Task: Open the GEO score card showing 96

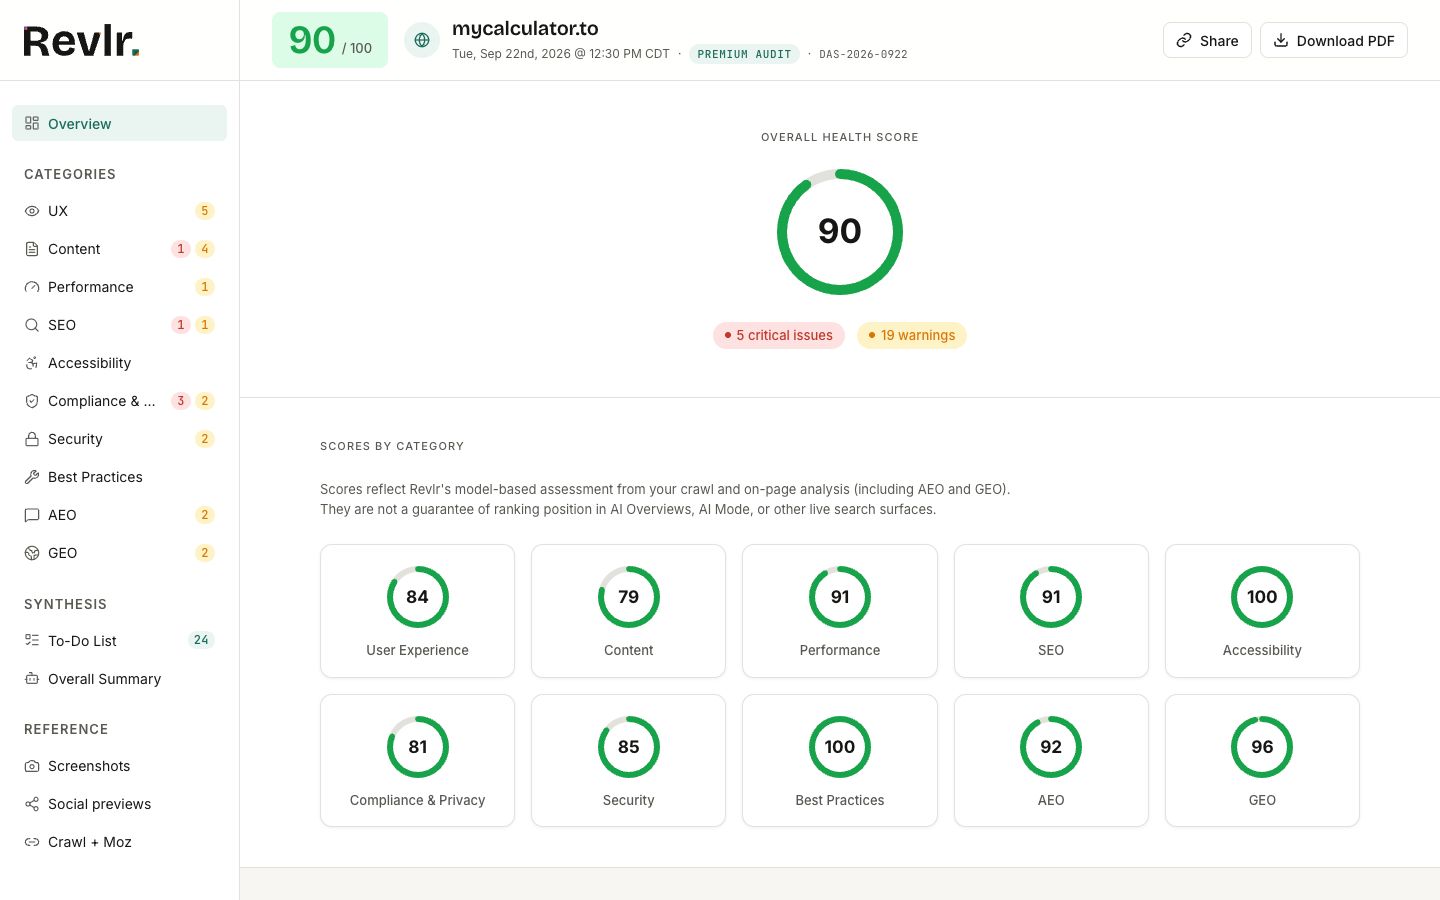Action: tap(1262, 761)
